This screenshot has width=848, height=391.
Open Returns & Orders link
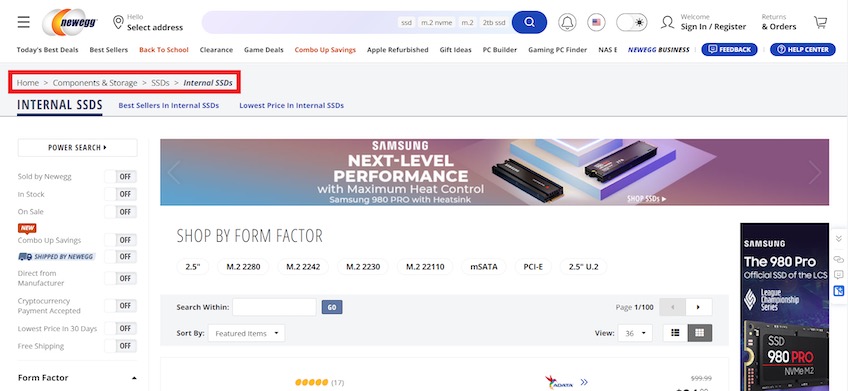pyautogui.click(x=779, y=22)
